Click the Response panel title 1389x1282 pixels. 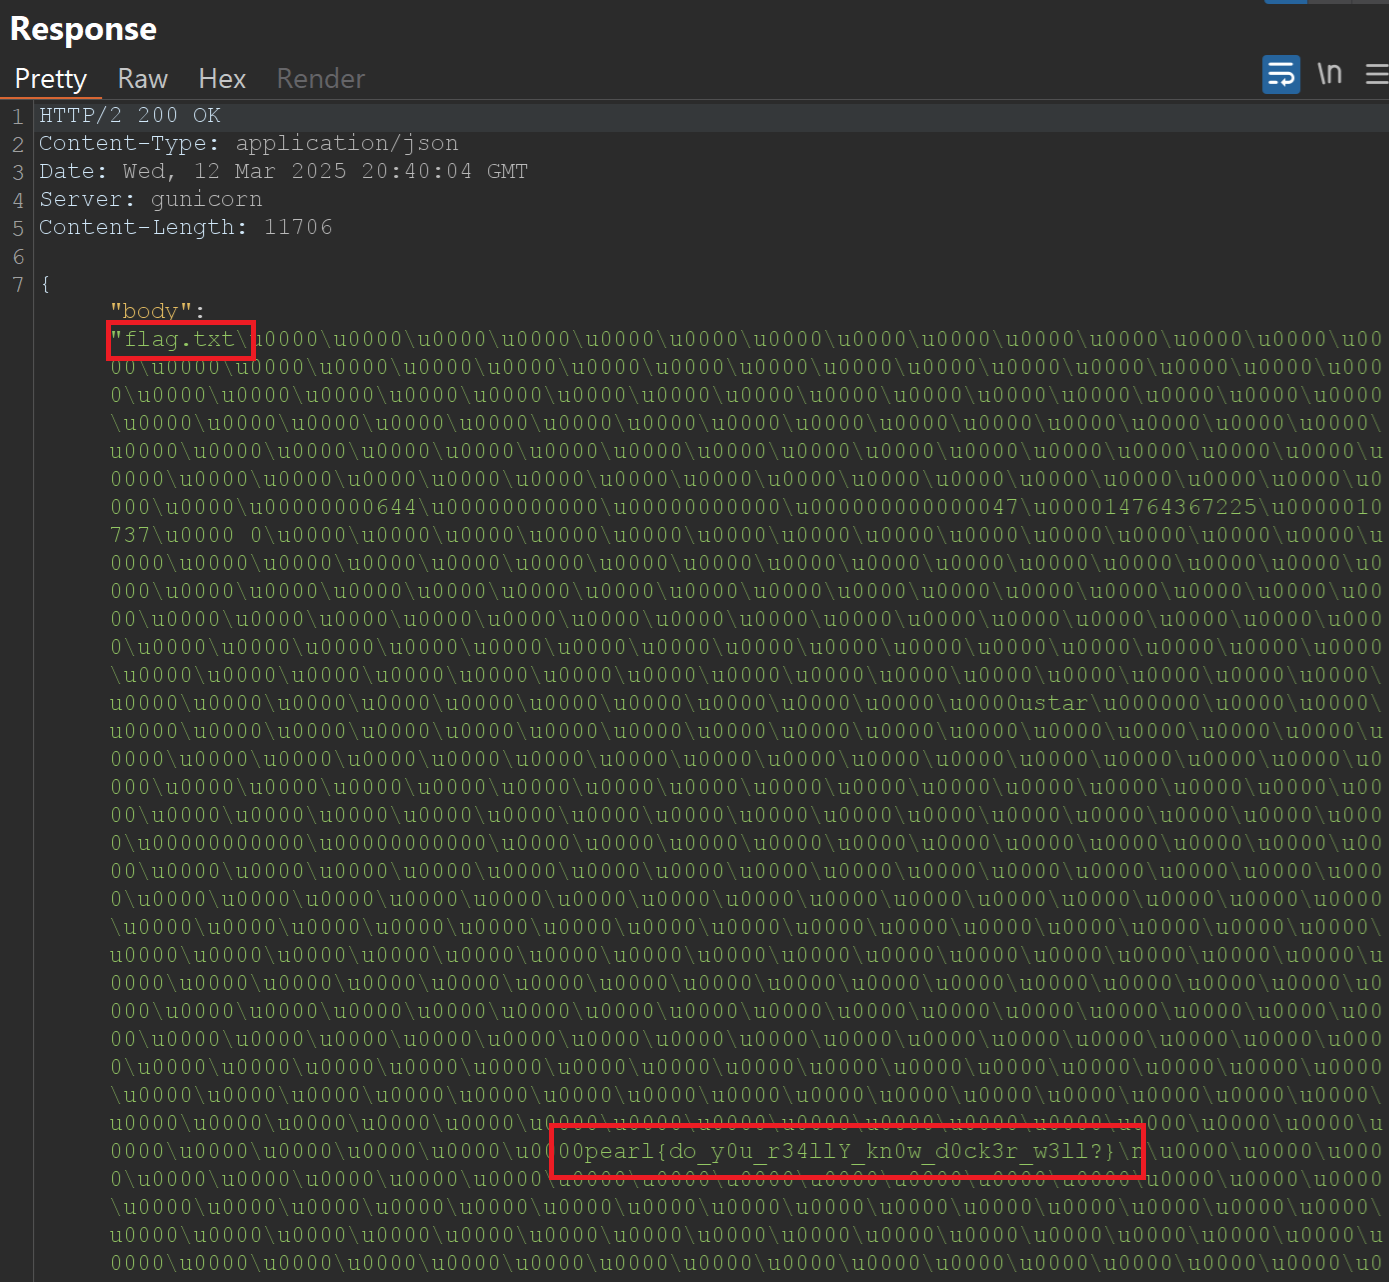click(84, 29)
